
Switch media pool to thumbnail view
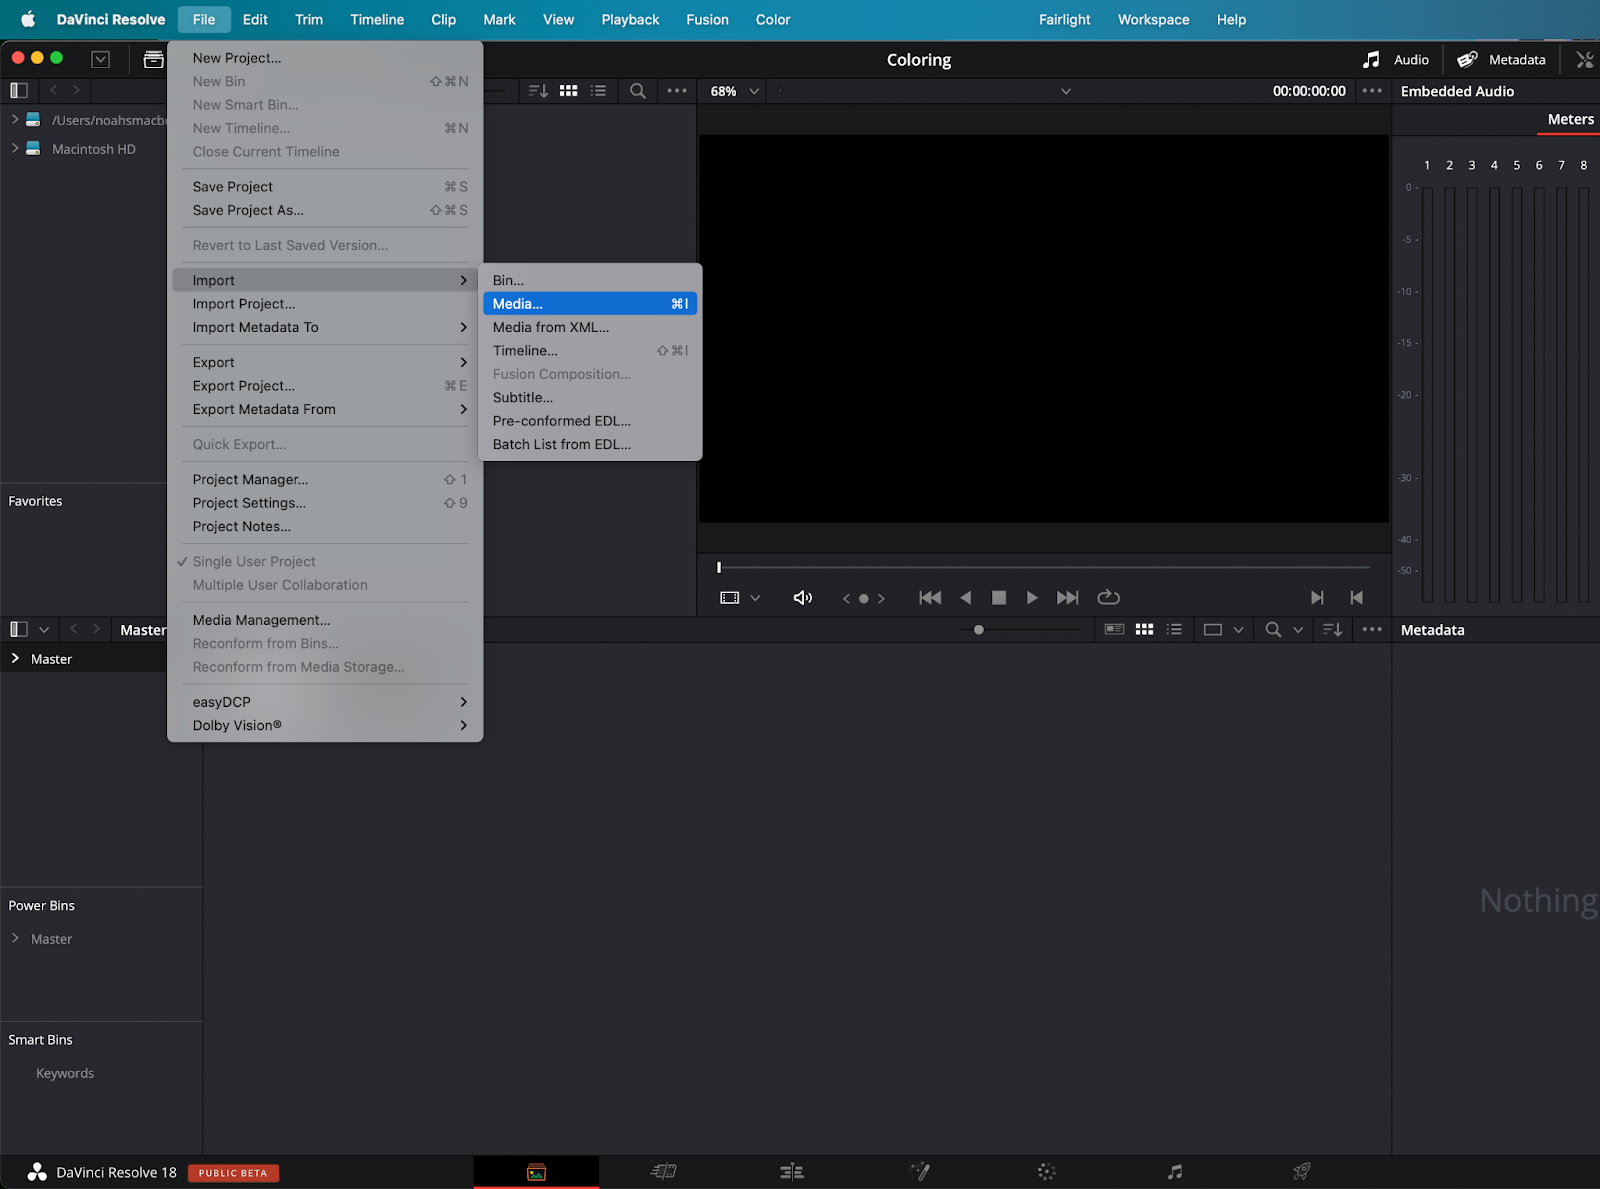tap(1144, 630)
